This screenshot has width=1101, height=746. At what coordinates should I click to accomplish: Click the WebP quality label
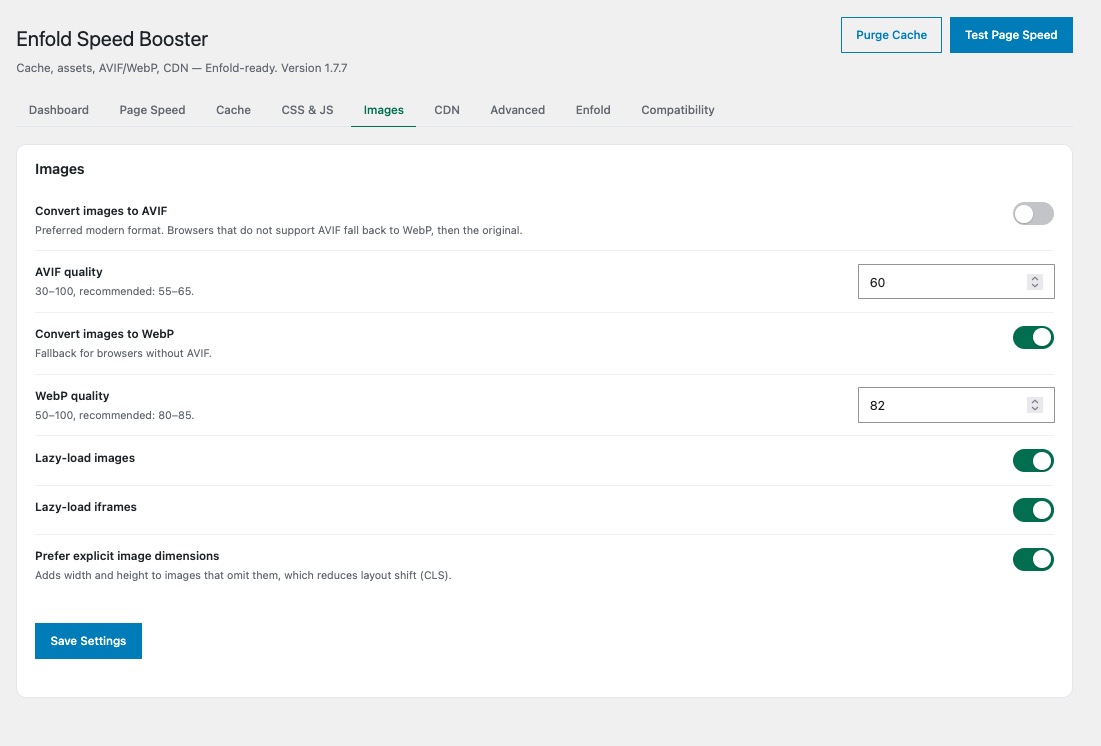72,395
